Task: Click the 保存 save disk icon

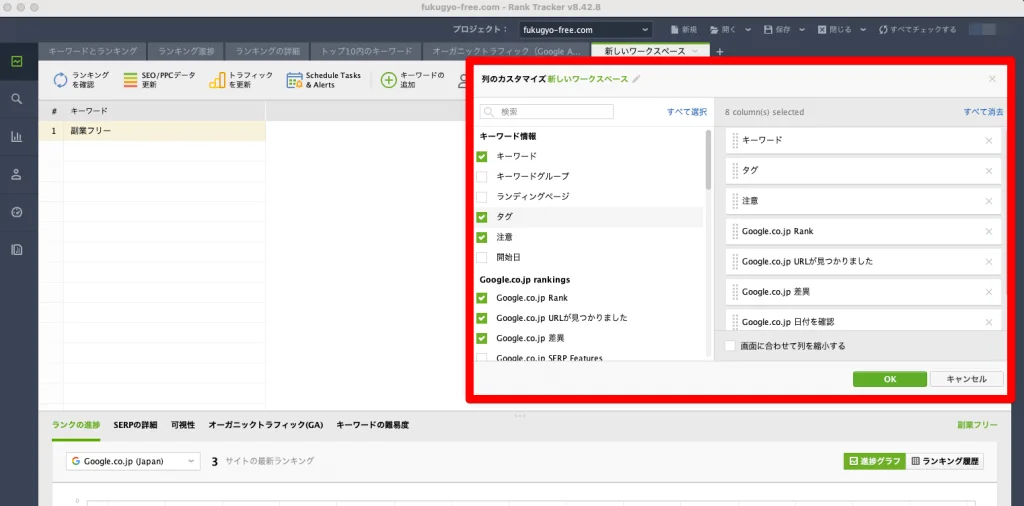Action: point(768,29)
